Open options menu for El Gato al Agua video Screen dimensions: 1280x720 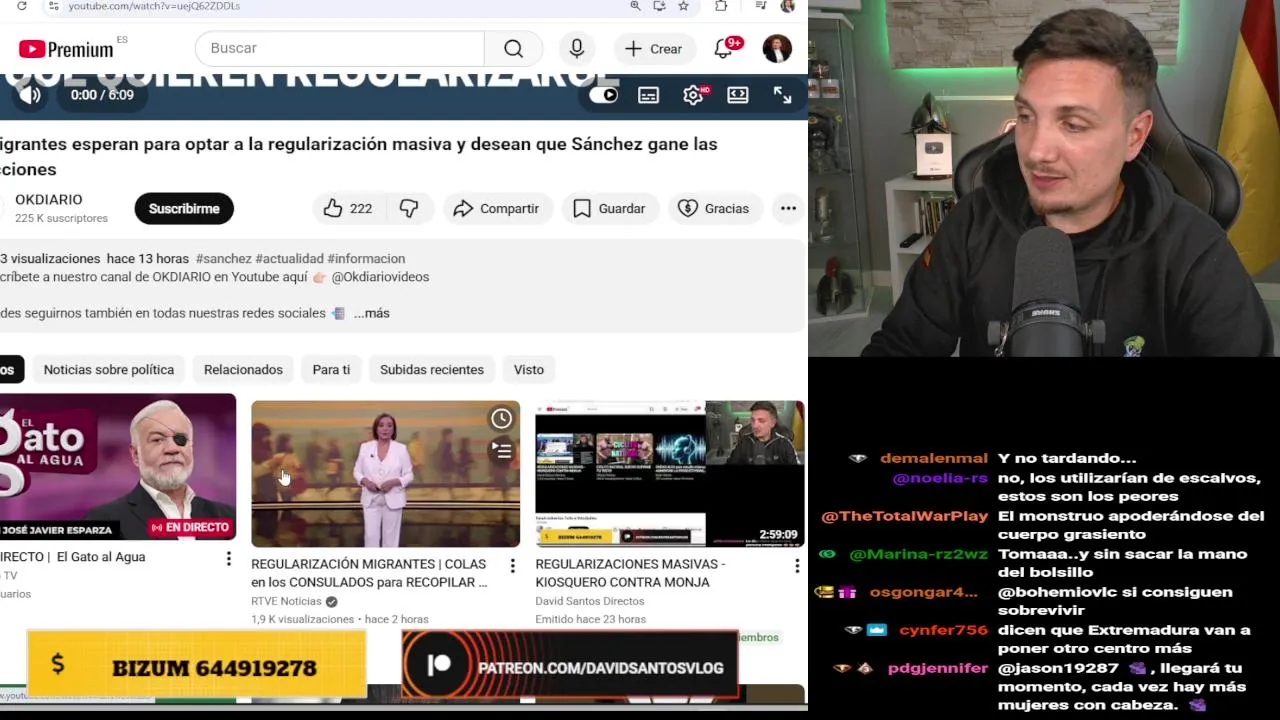click(228, 558)
